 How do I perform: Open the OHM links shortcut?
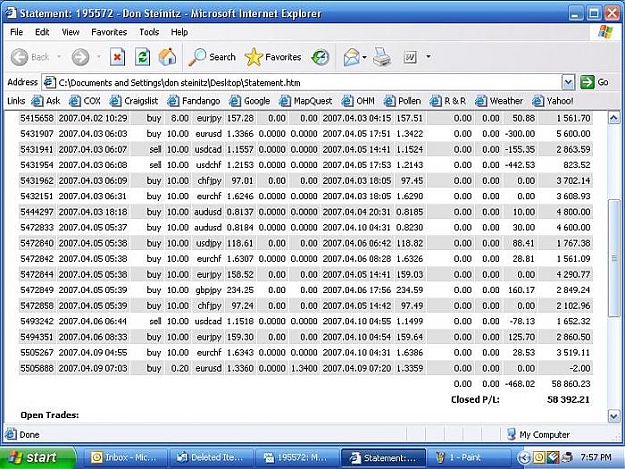point(358,101)
